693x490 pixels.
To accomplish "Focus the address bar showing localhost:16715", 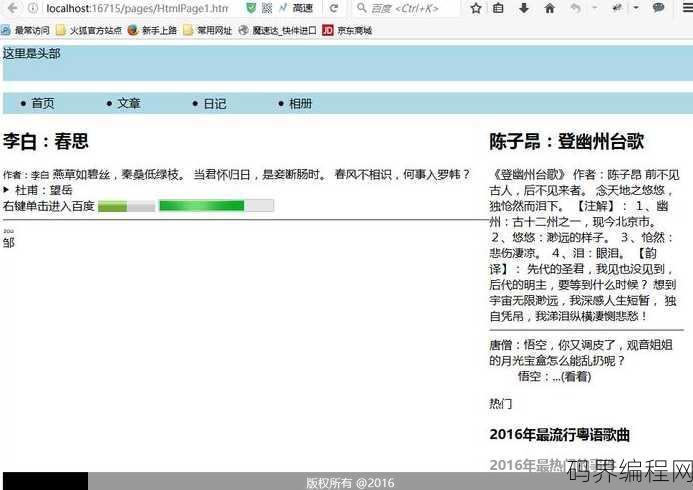I will pos(137,8).
